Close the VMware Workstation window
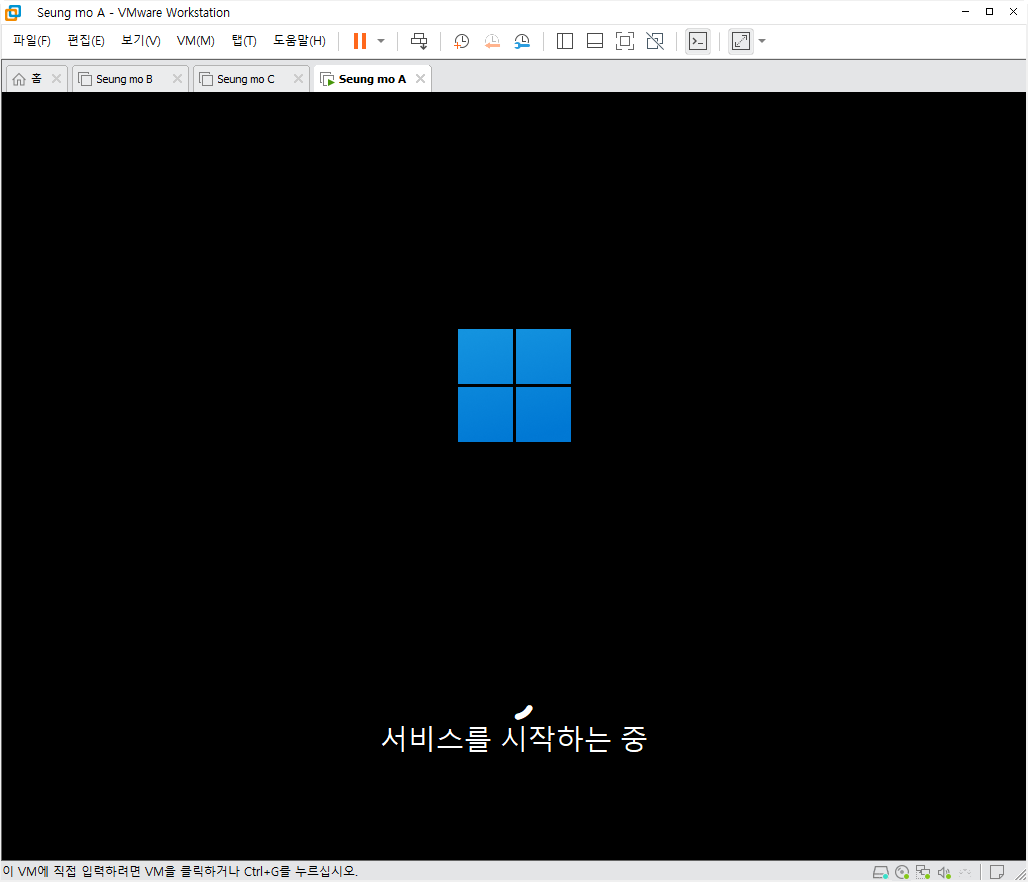 (1013, 12)
